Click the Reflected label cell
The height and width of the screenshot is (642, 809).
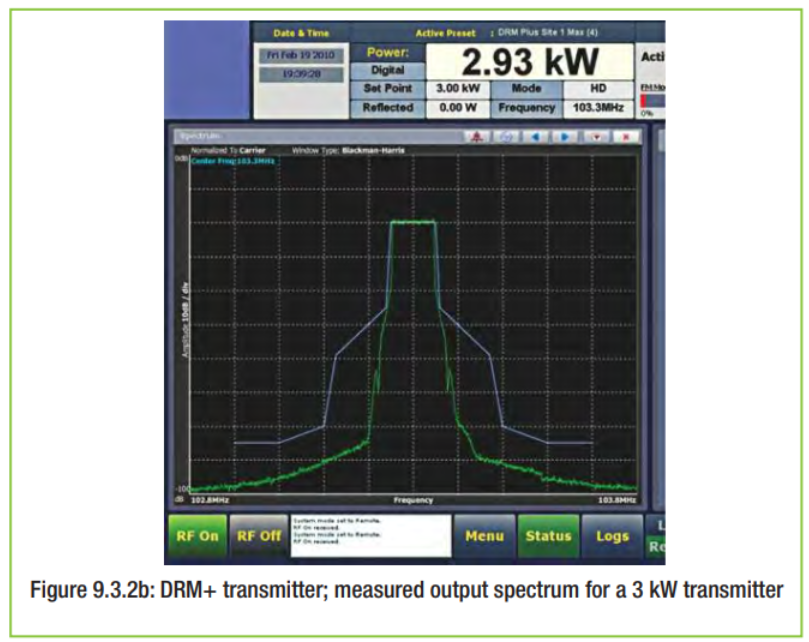click(x=387, y=107)
